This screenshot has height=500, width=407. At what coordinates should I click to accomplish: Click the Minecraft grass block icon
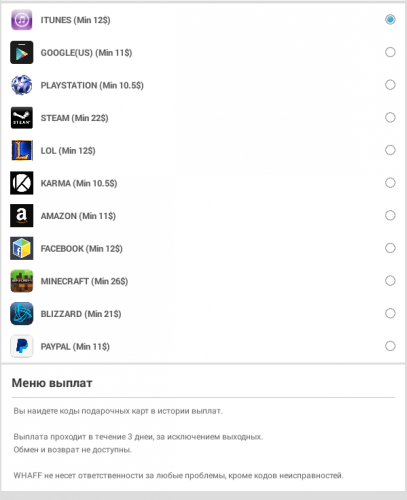pyautogui.click(x=22, y=281)
